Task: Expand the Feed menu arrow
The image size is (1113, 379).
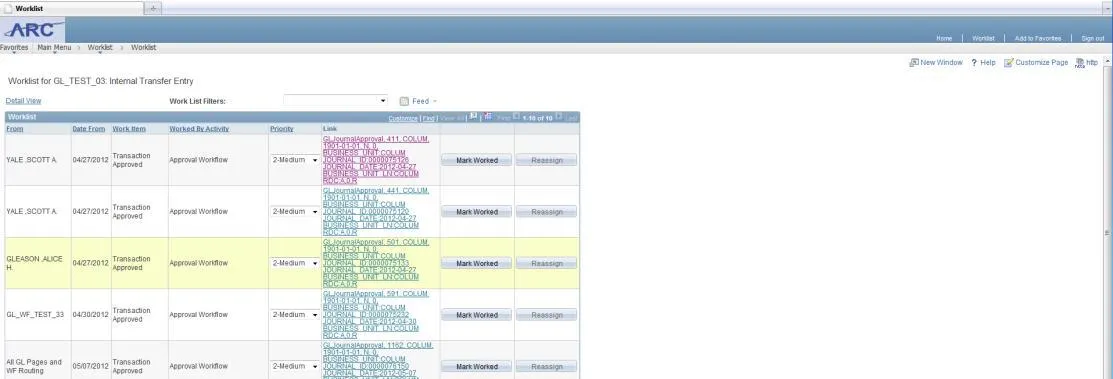Action: [434, 101]
